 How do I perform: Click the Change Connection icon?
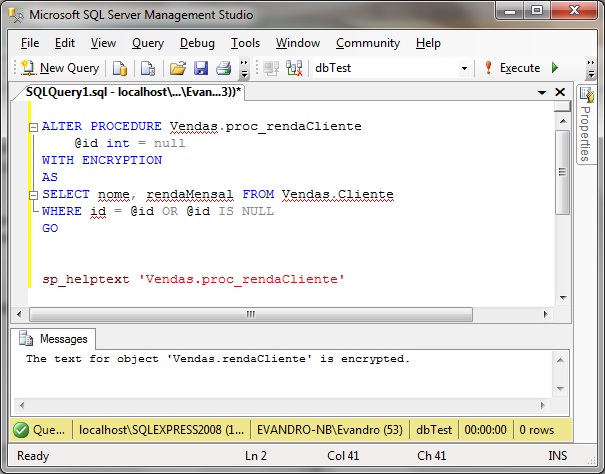pos(294,68)
